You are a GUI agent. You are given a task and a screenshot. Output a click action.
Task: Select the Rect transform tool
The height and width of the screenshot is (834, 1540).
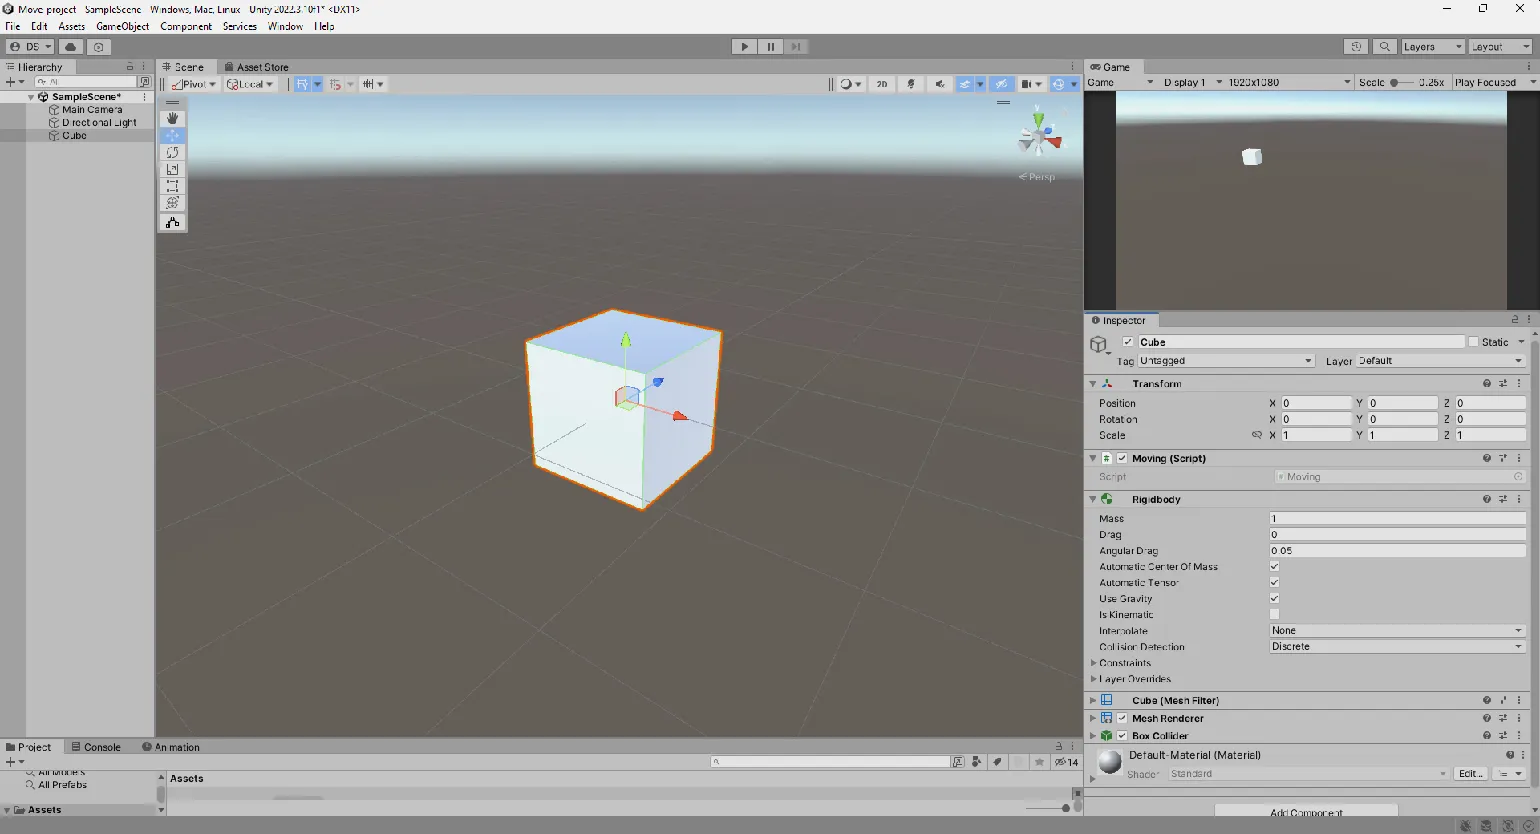click(x=172, y=187)
